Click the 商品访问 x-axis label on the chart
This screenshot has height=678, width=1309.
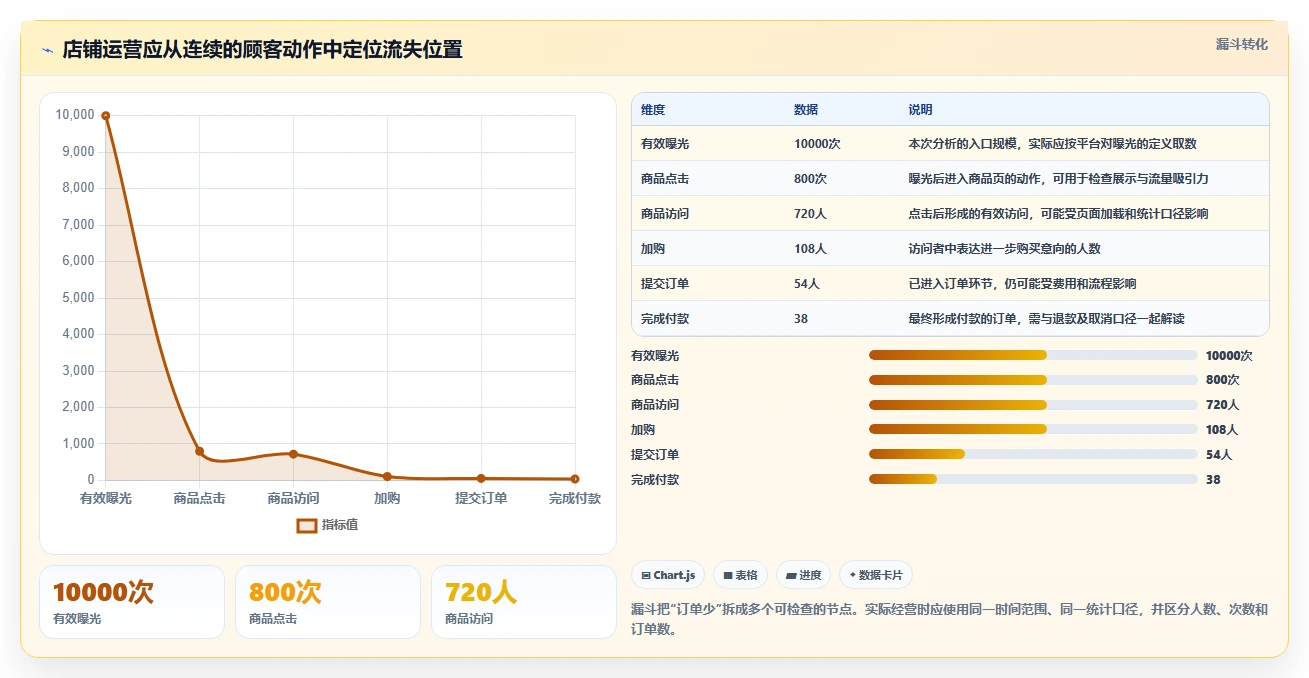(293, 498)
